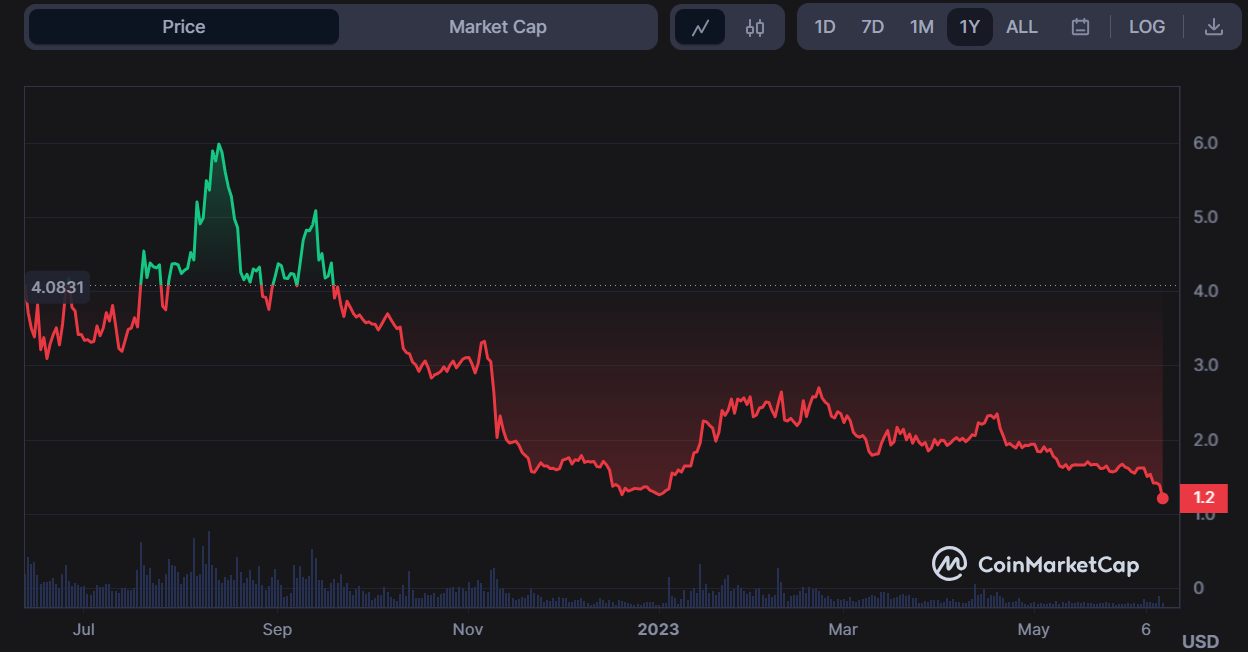
Task: Open the calendar date range picker
Action: [x=1080, y=27]
